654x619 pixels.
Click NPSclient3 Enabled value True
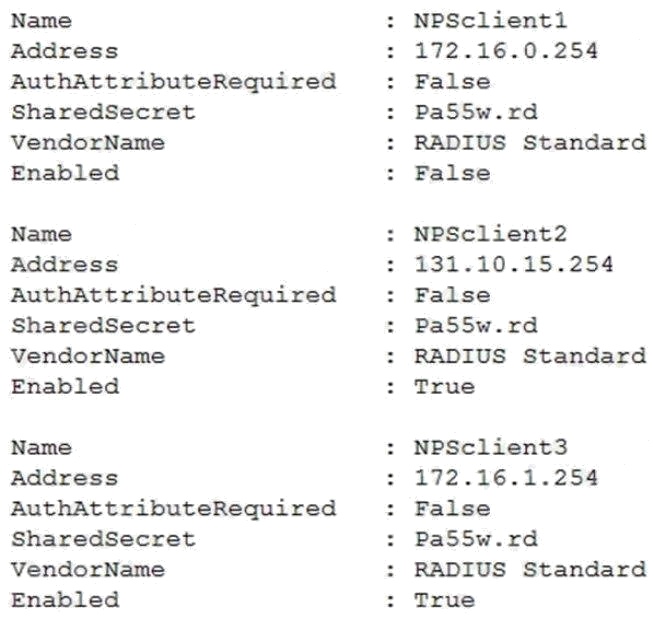pyautogui.click(x=445, y=601)
